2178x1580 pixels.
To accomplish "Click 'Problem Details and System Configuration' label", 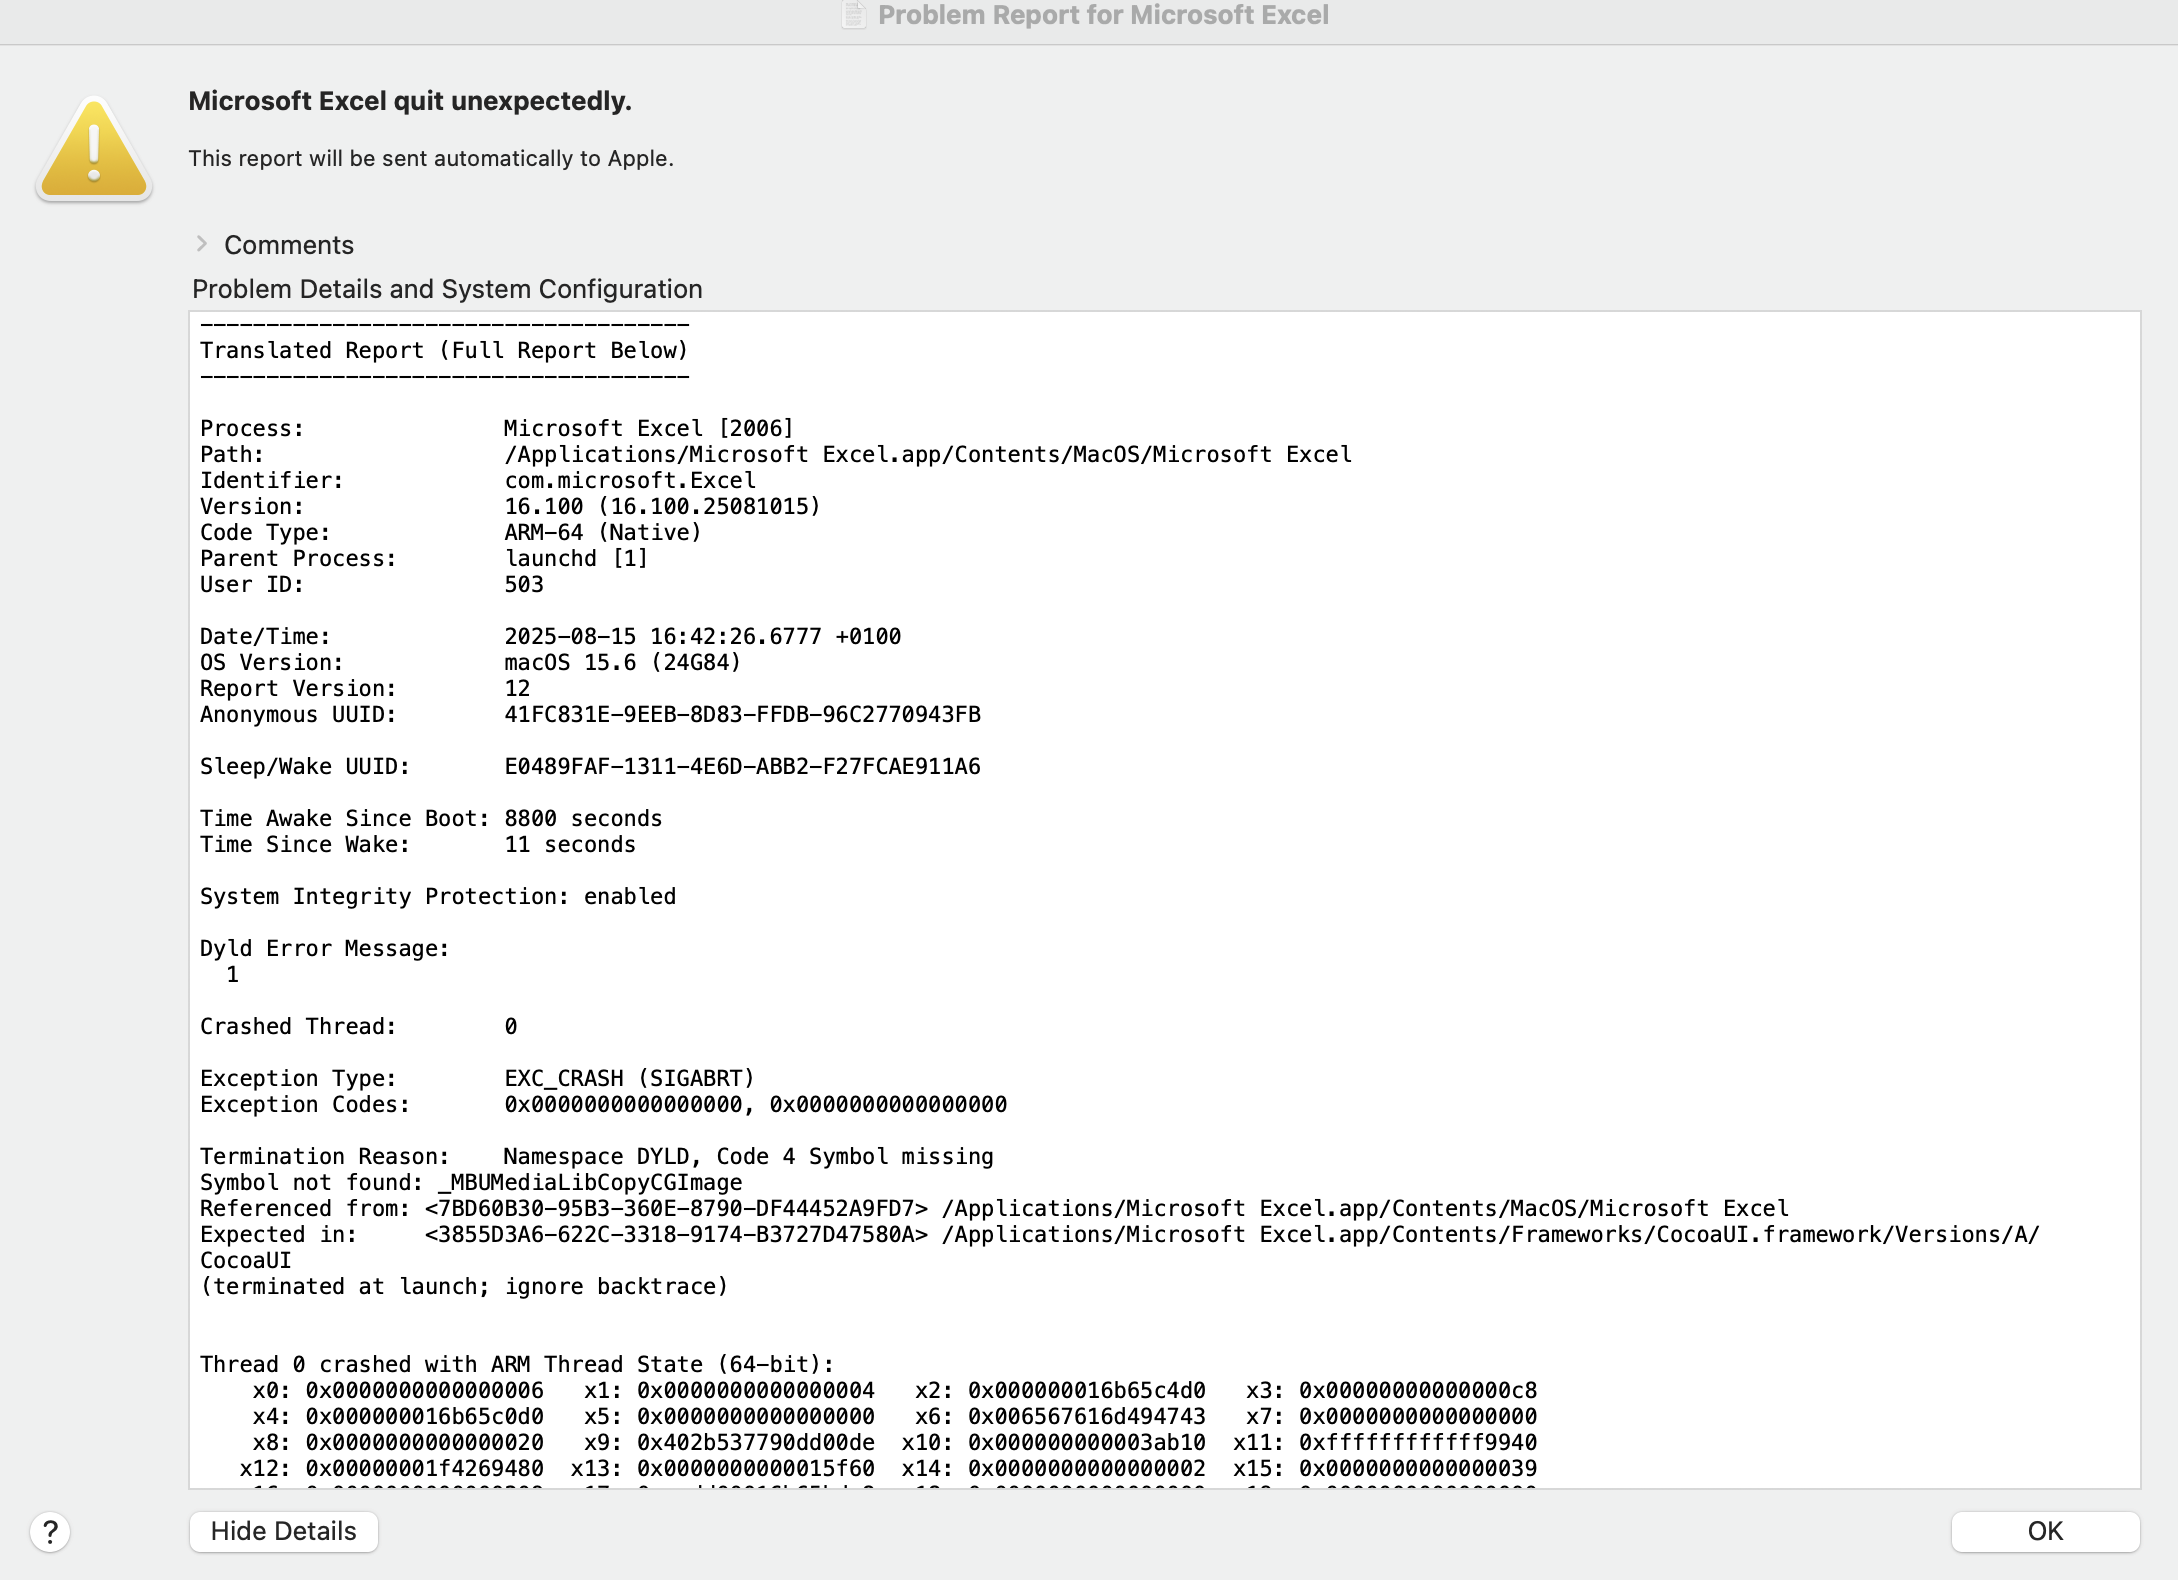I will click(x=447, y=289).
